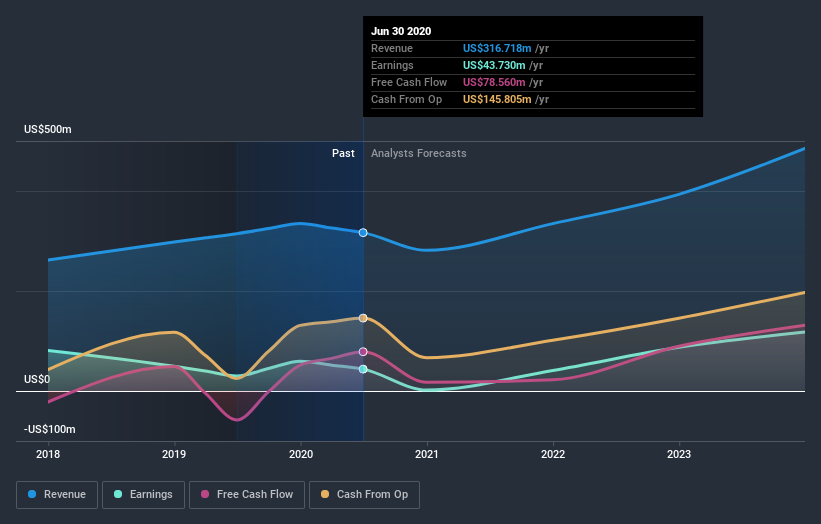This screenshot has height=524, width=821.
Task: Click the 2020 x-axis label
Action: pyautogui.click(x=301, y=454)
